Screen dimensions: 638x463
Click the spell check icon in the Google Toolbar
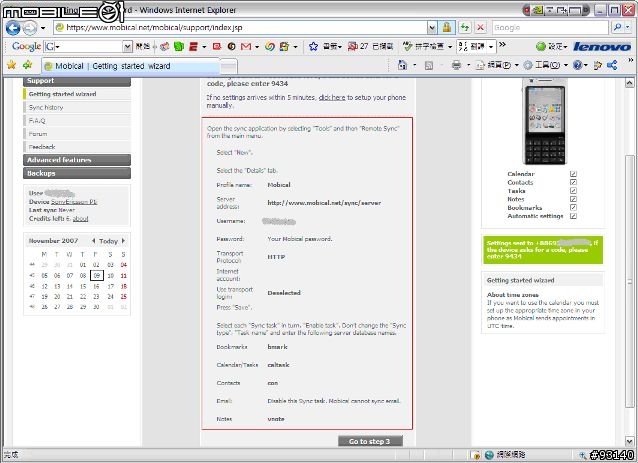coord(407,46)
